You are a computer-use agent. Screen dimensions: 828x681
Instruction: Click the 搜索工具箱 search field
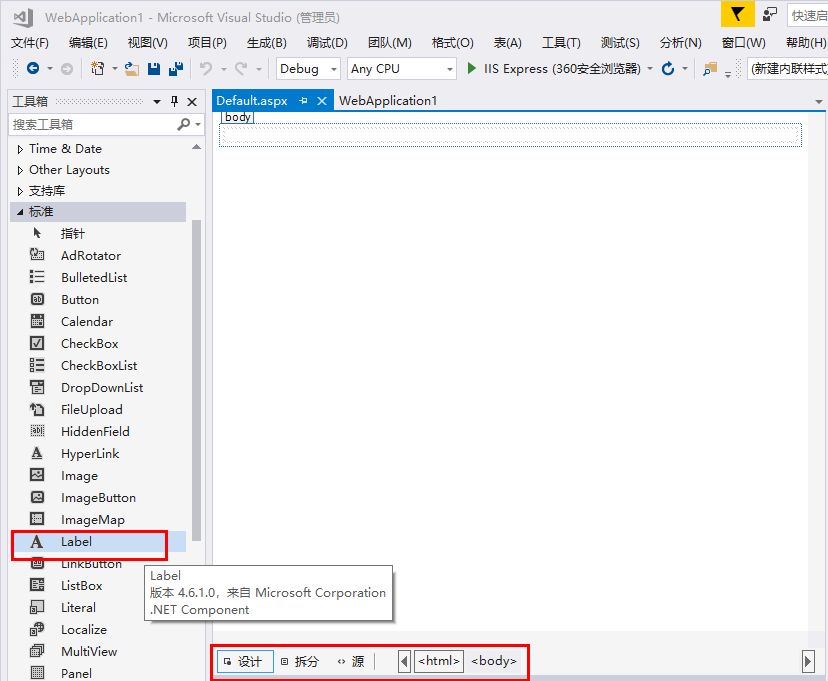[x=94, y=124]
